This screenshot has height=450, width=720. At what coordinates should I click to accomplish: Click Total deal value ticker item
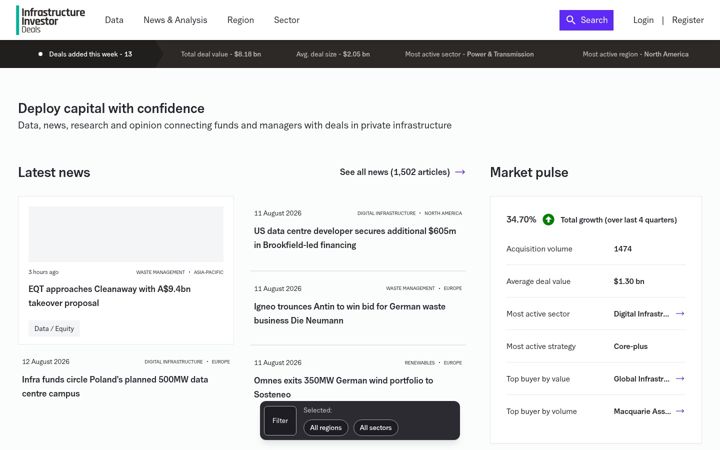coord(221,54)
